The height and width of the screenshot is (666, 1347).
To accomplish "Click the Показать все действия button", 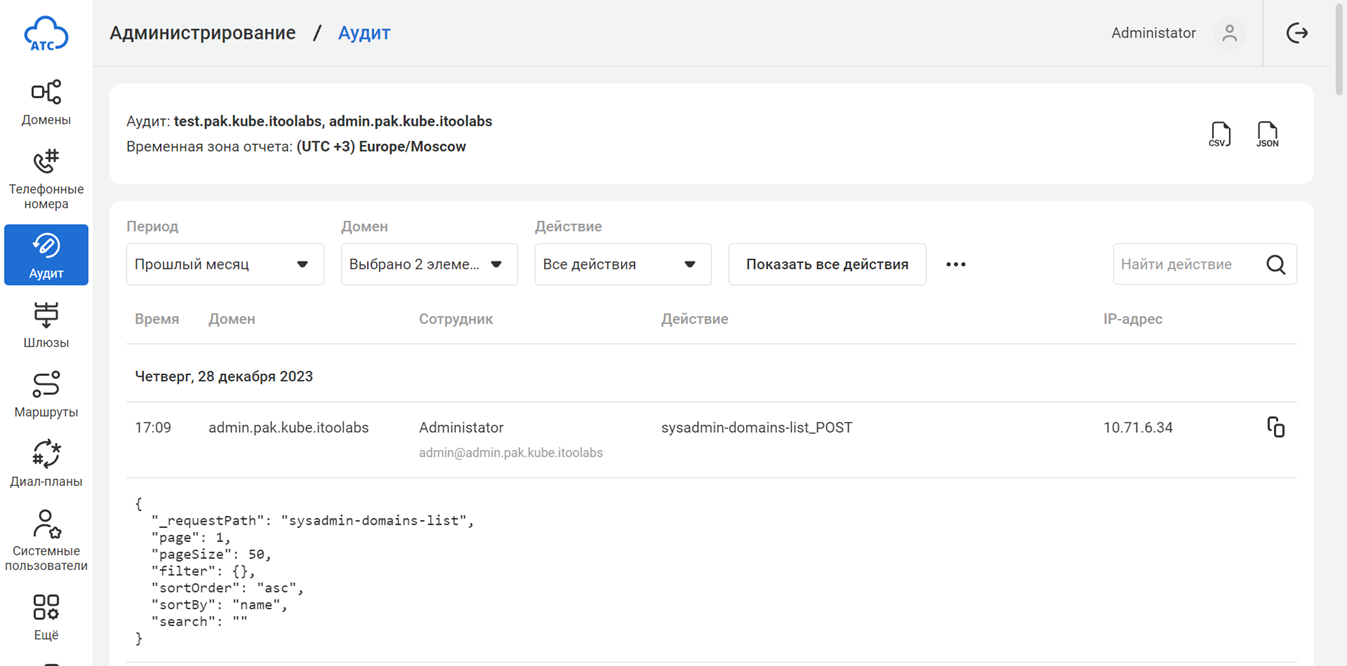I will click(827, 265).
